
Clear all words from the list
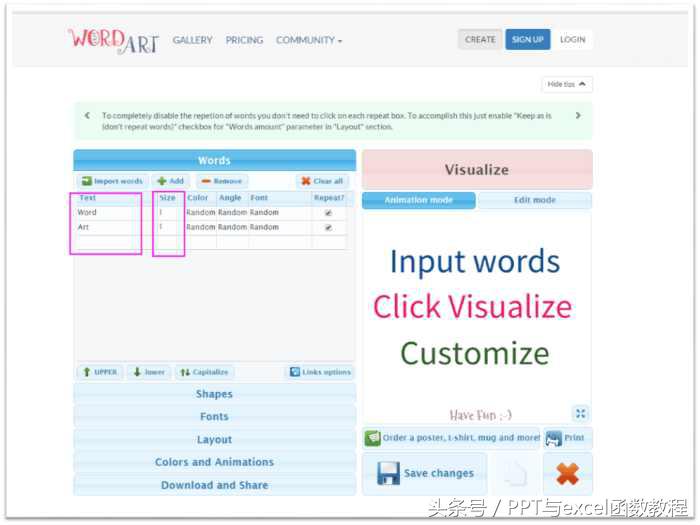pos(322,181)
